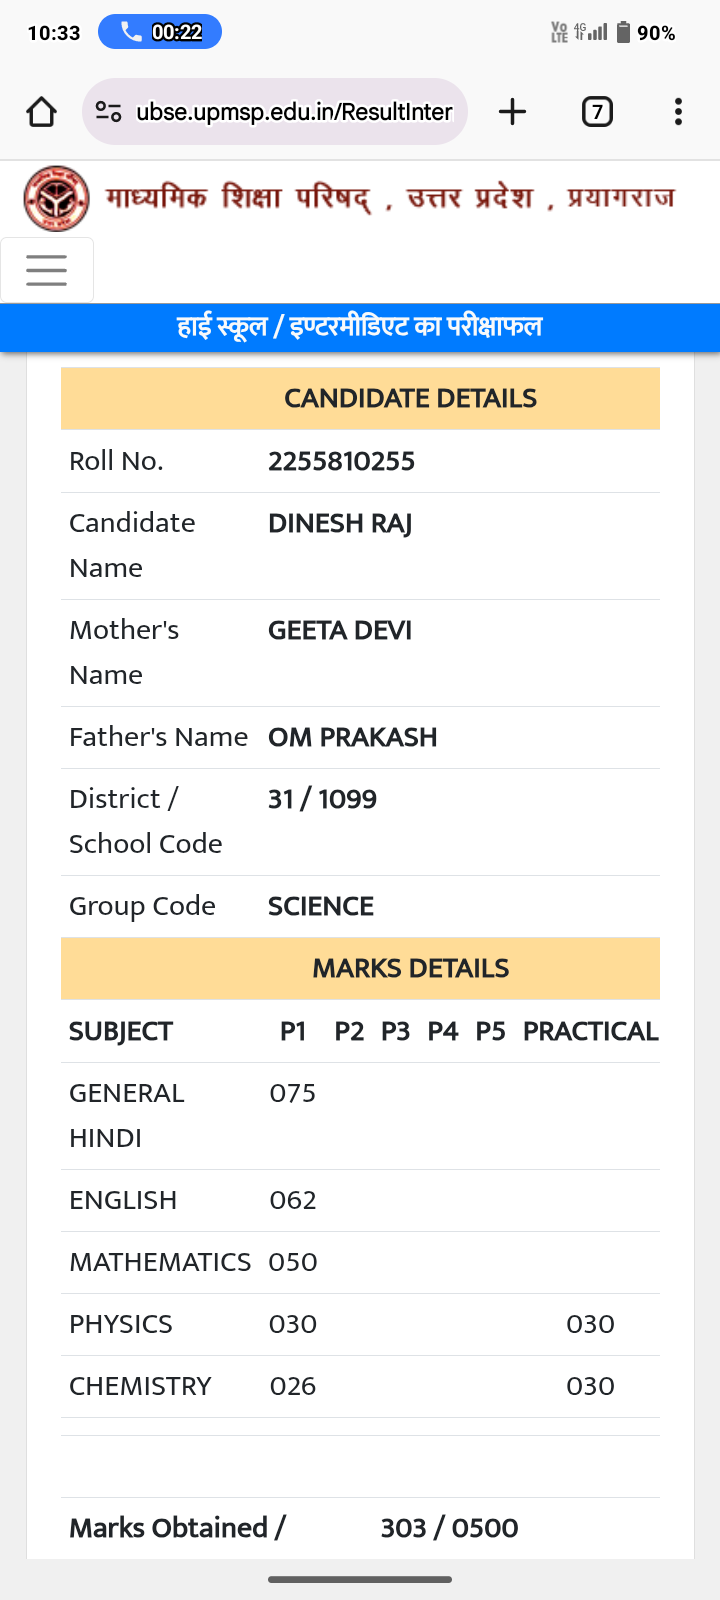This screenshot has height=1600, width=720.
Task: Open a new tab with plus icon
Action: pos(512,112)
